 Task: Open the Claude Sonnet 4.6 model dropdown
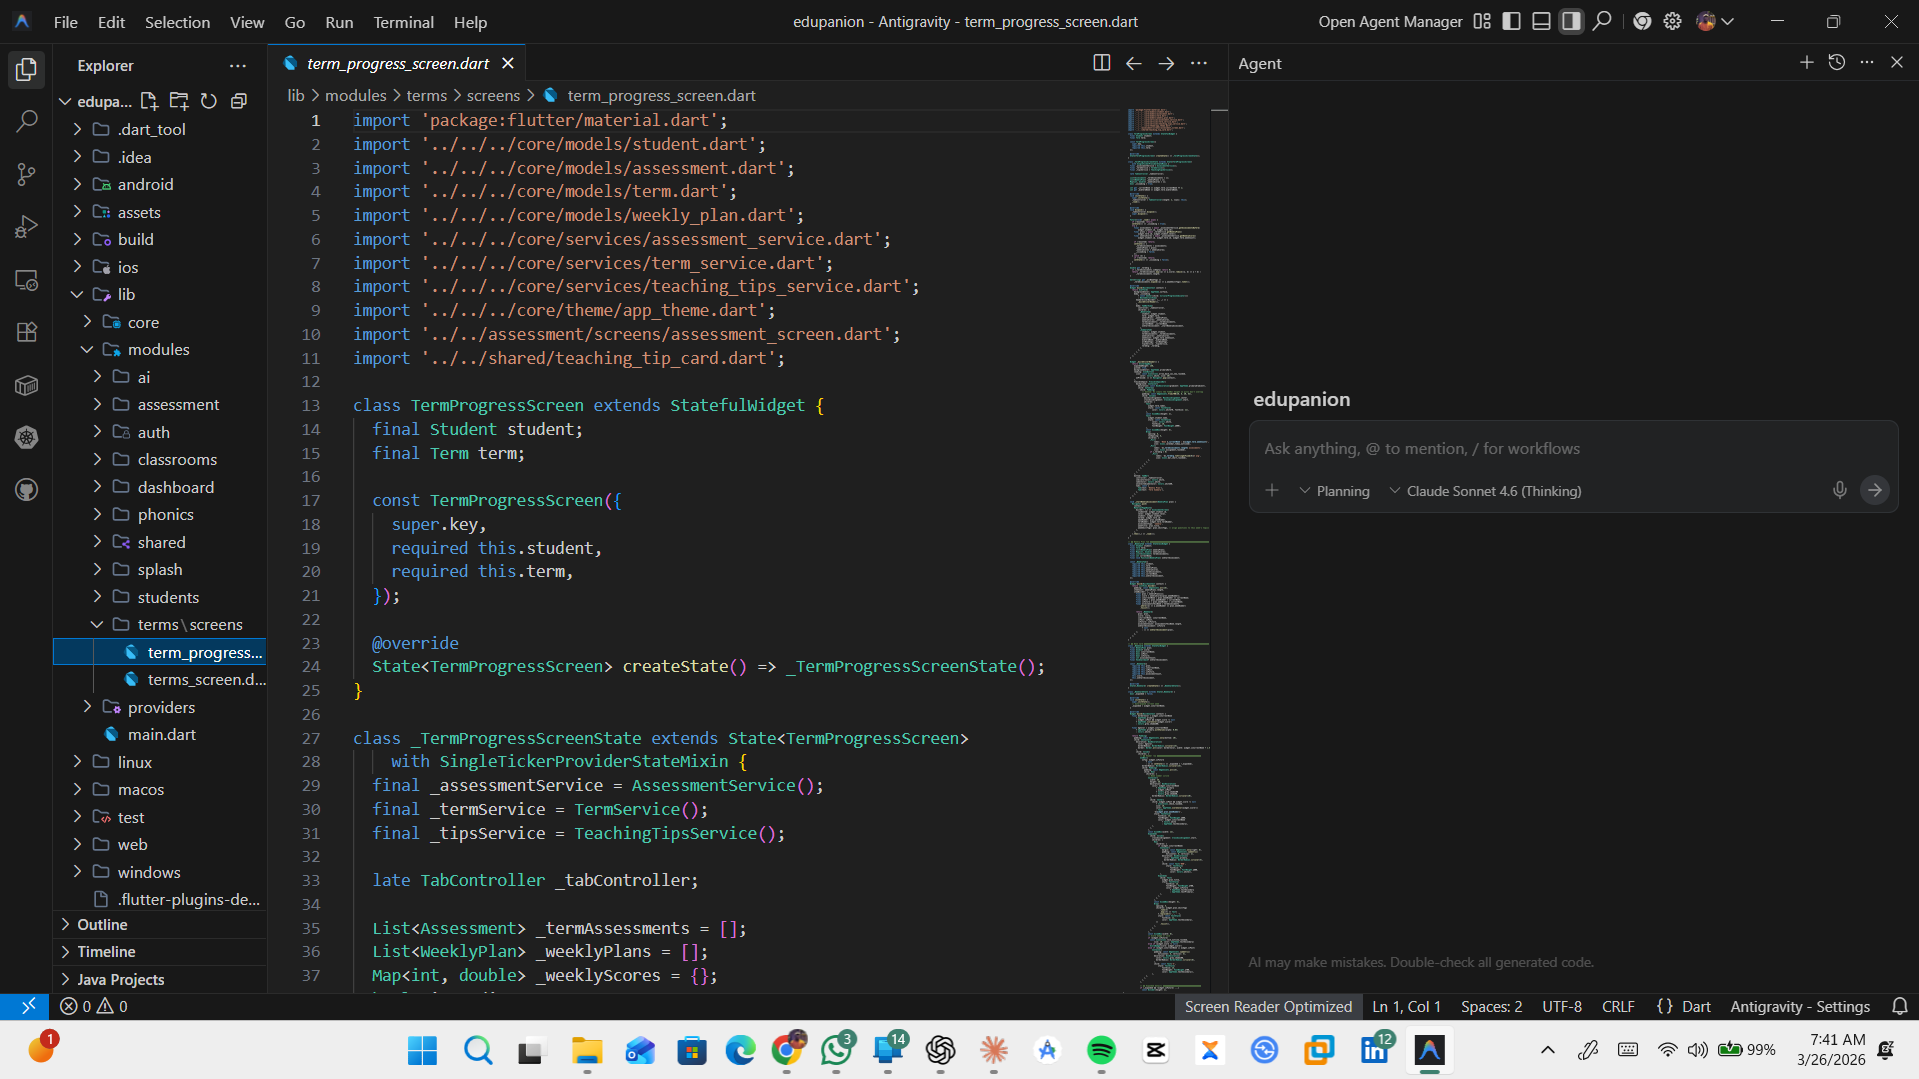(1485, 491)
